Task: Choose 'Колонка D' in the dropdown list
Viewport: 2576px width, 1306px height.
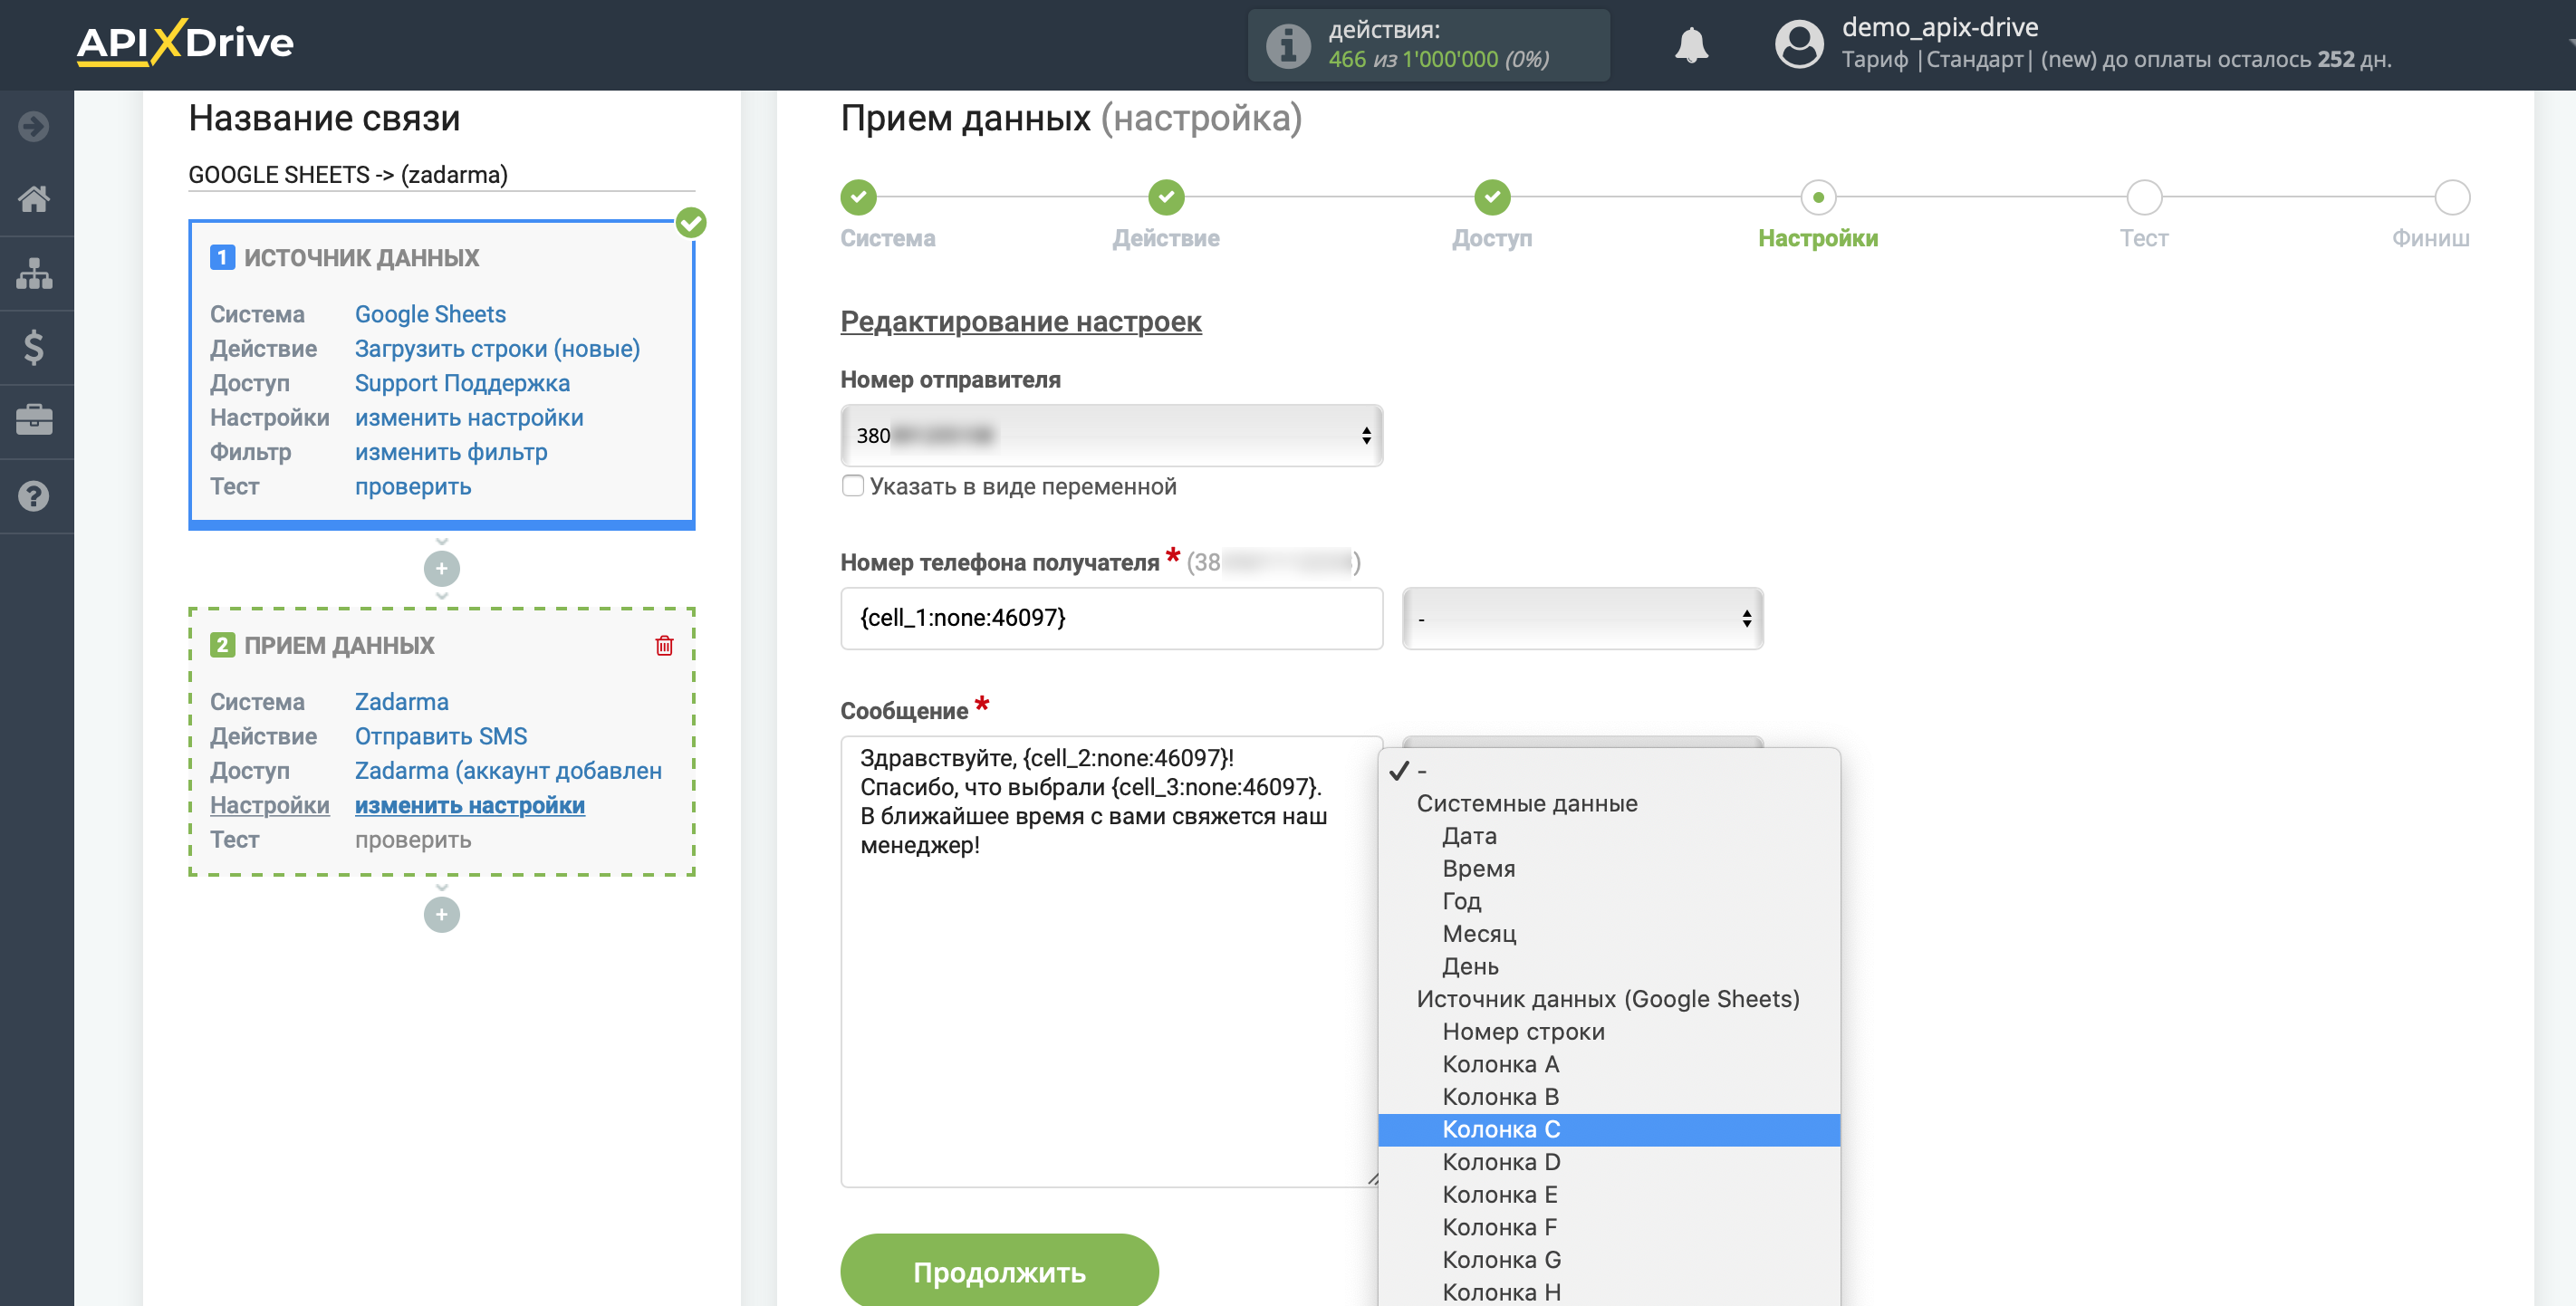Action: (x=1608, y=1162)
